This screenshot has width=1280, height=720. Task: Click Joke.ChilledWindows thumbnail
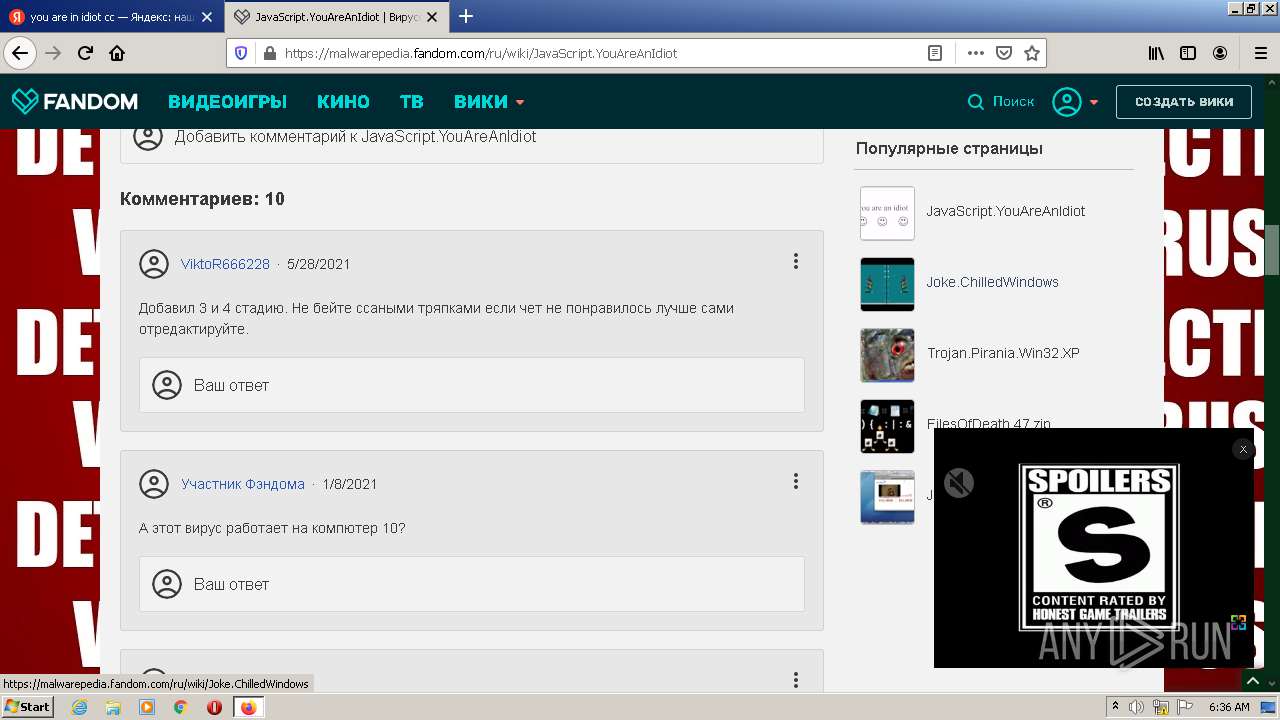click(887, 284)
